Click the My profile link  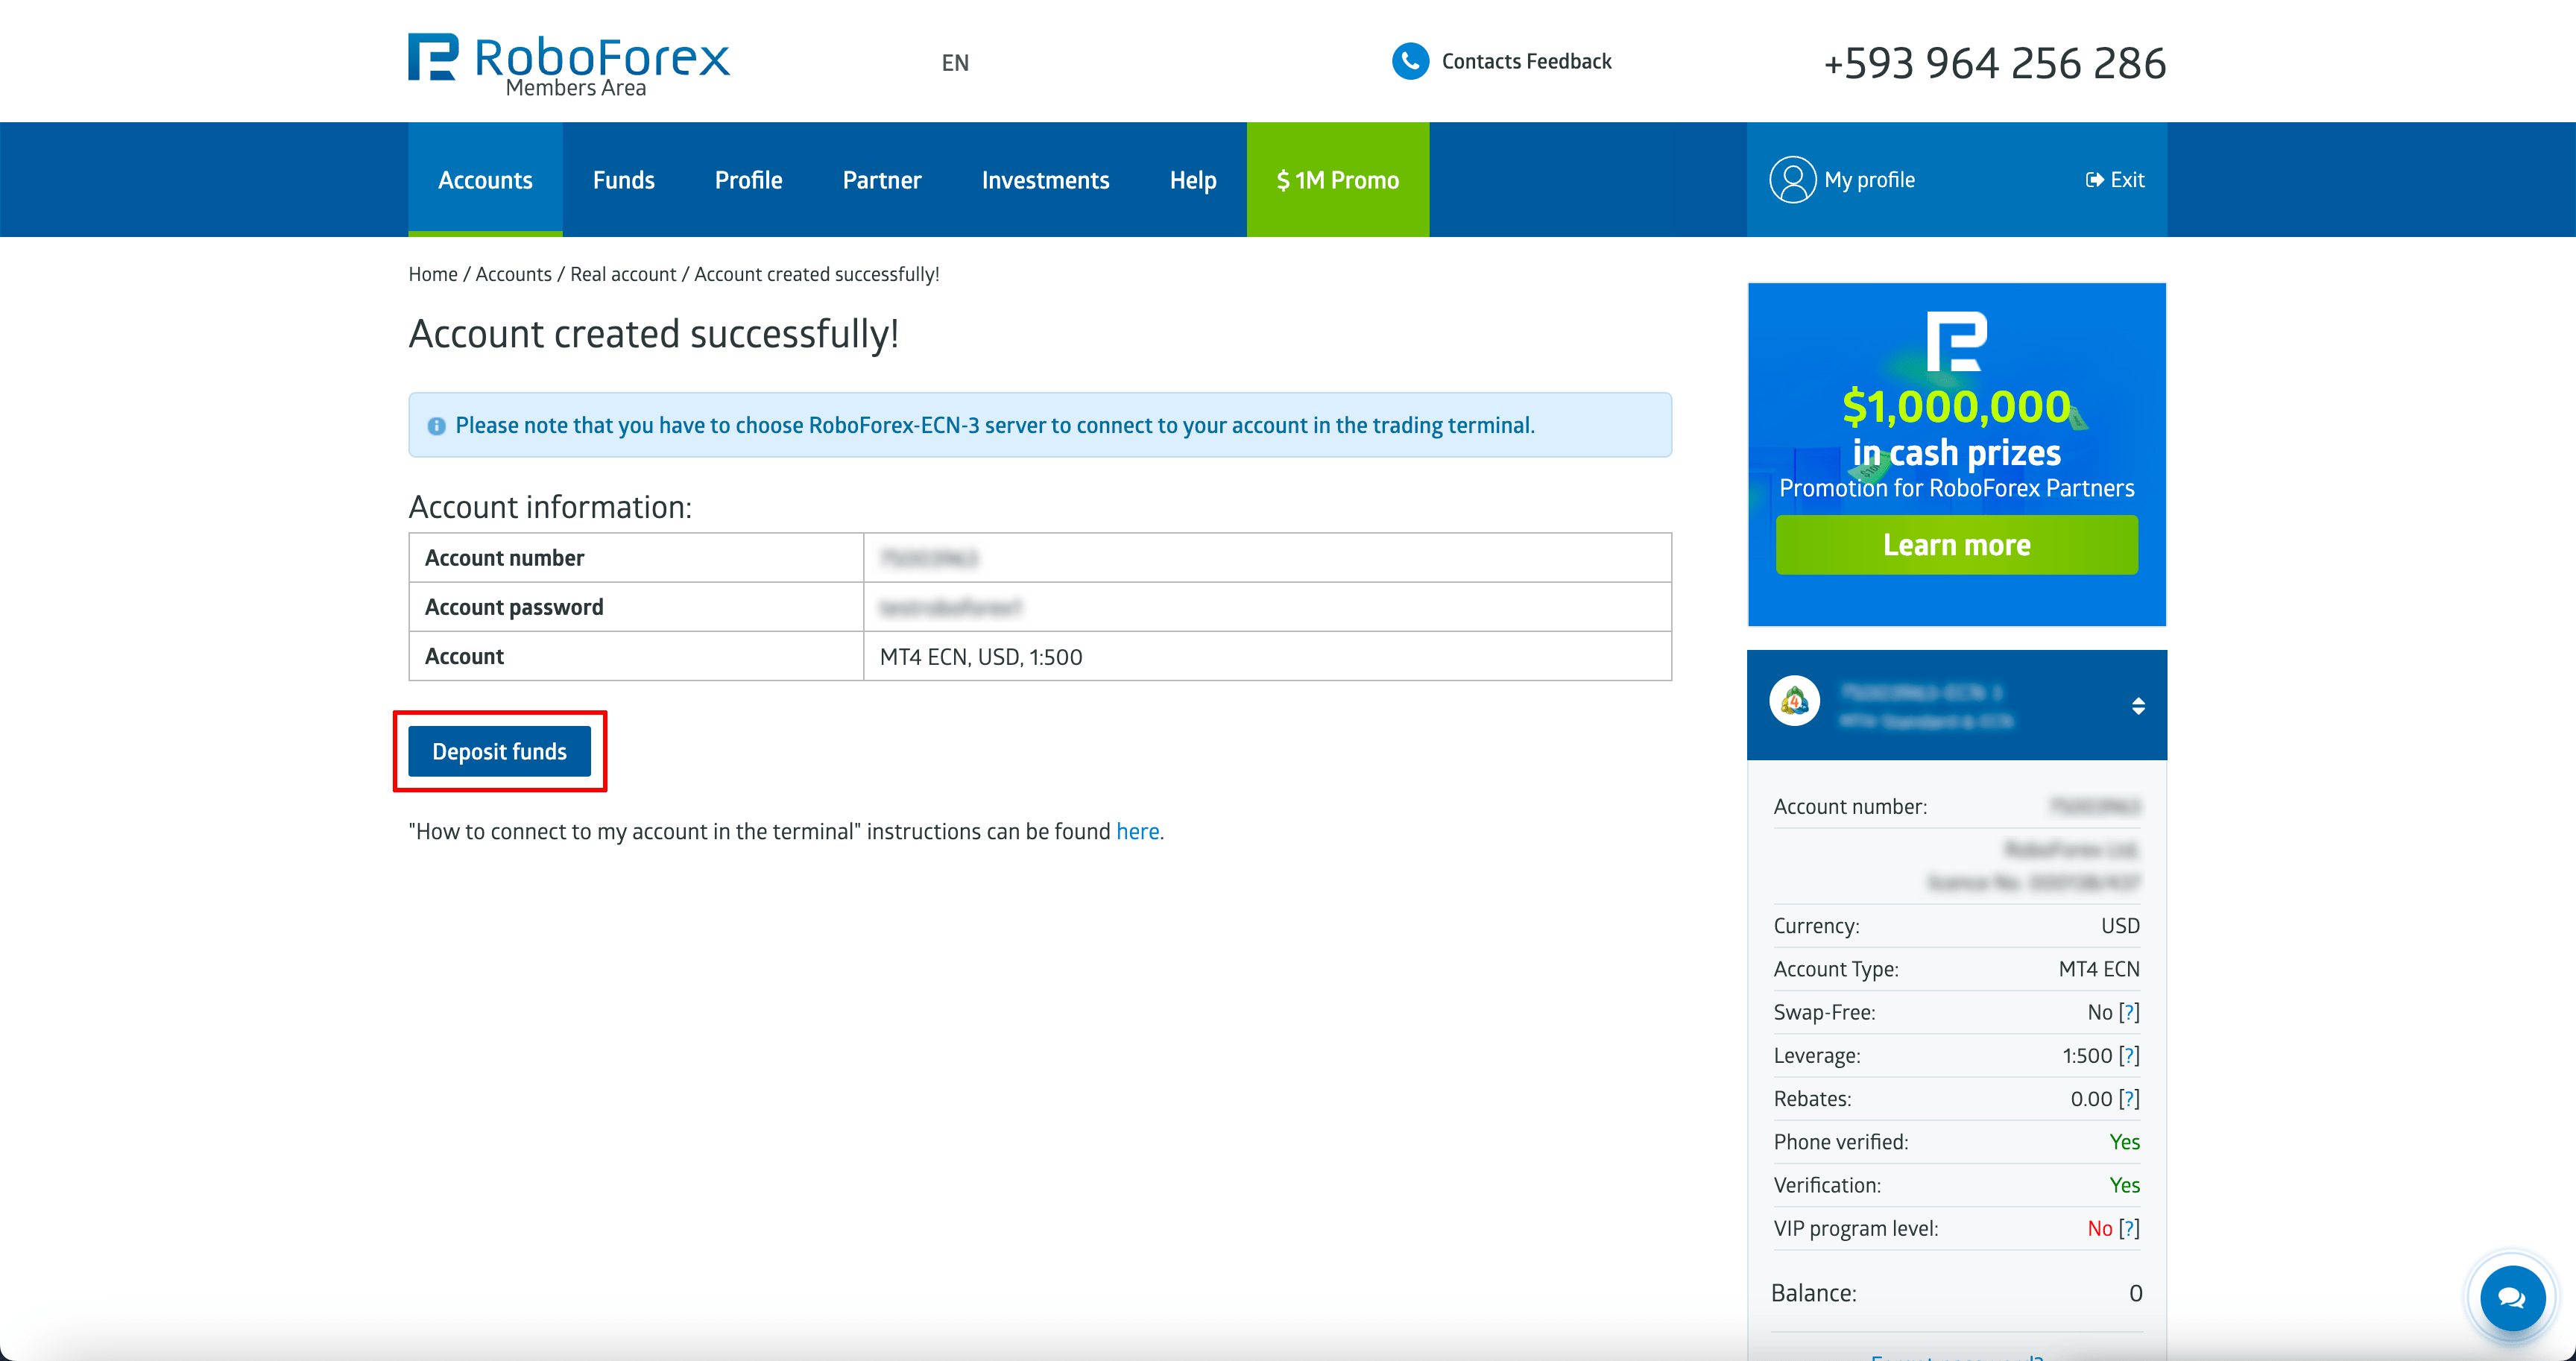pyautogui.click(x=1869, y=180)
